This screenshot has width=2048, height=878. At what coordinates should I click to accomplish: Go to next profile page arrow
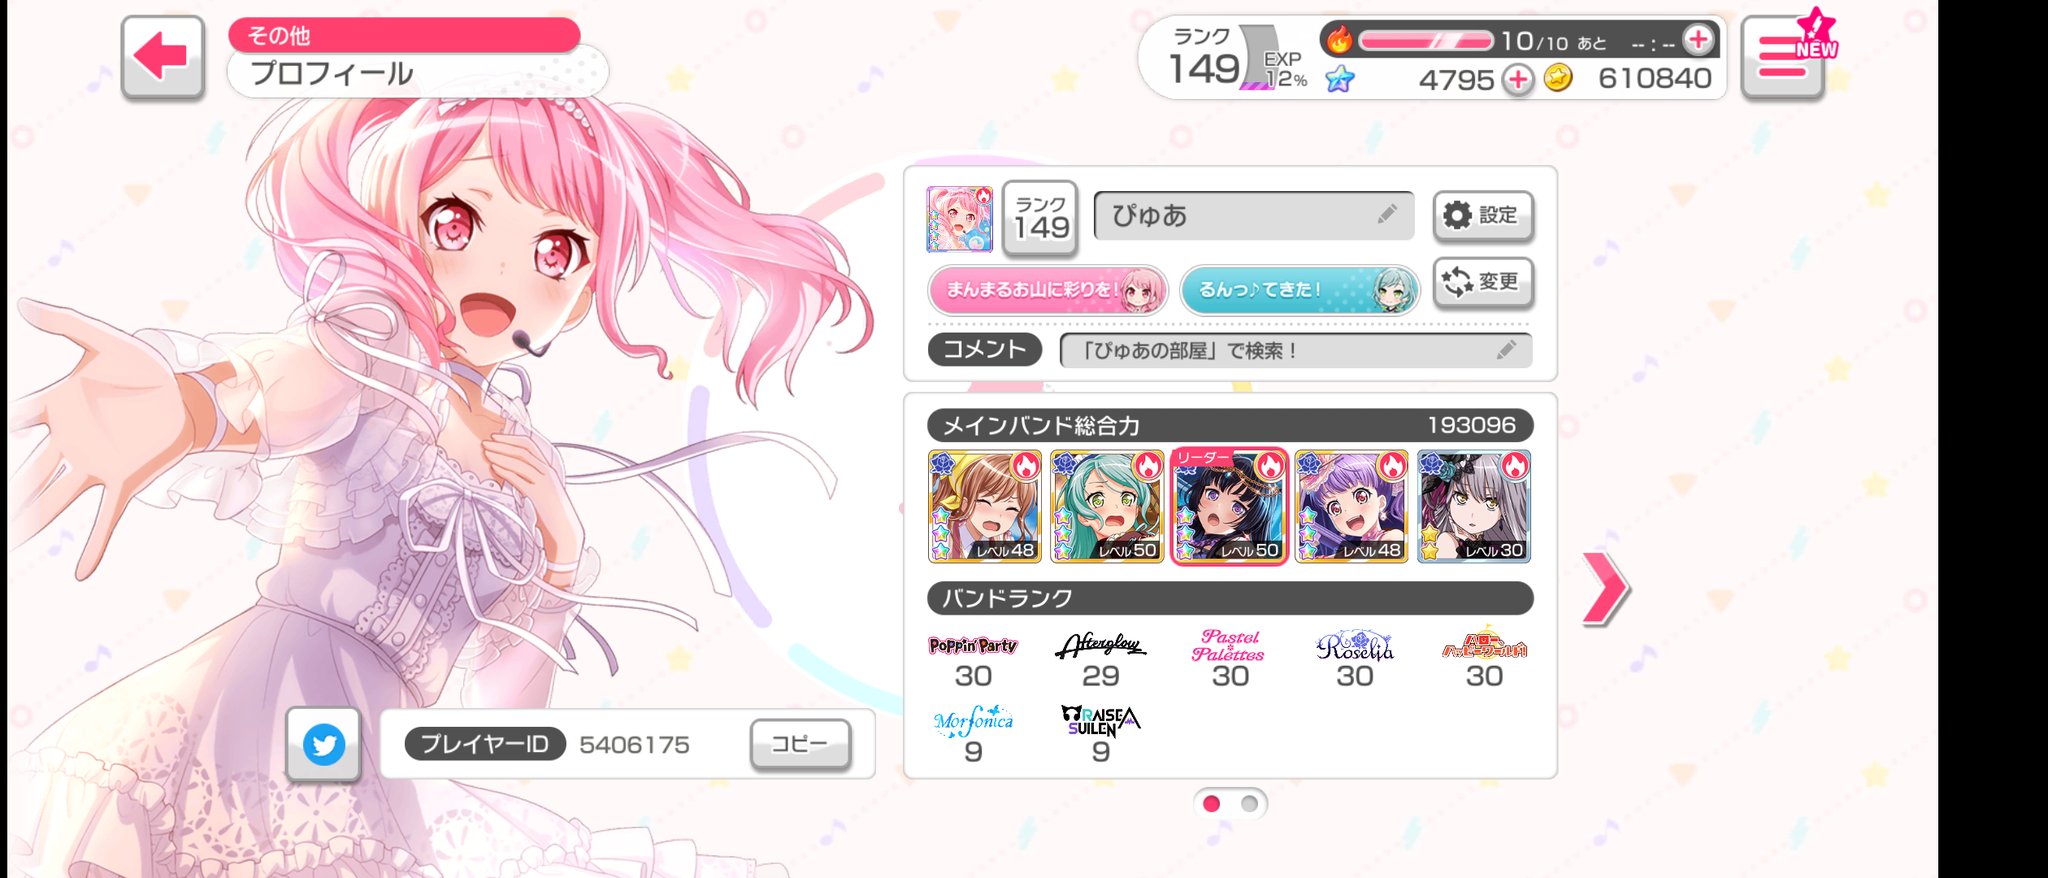(x=1605, y=588)
